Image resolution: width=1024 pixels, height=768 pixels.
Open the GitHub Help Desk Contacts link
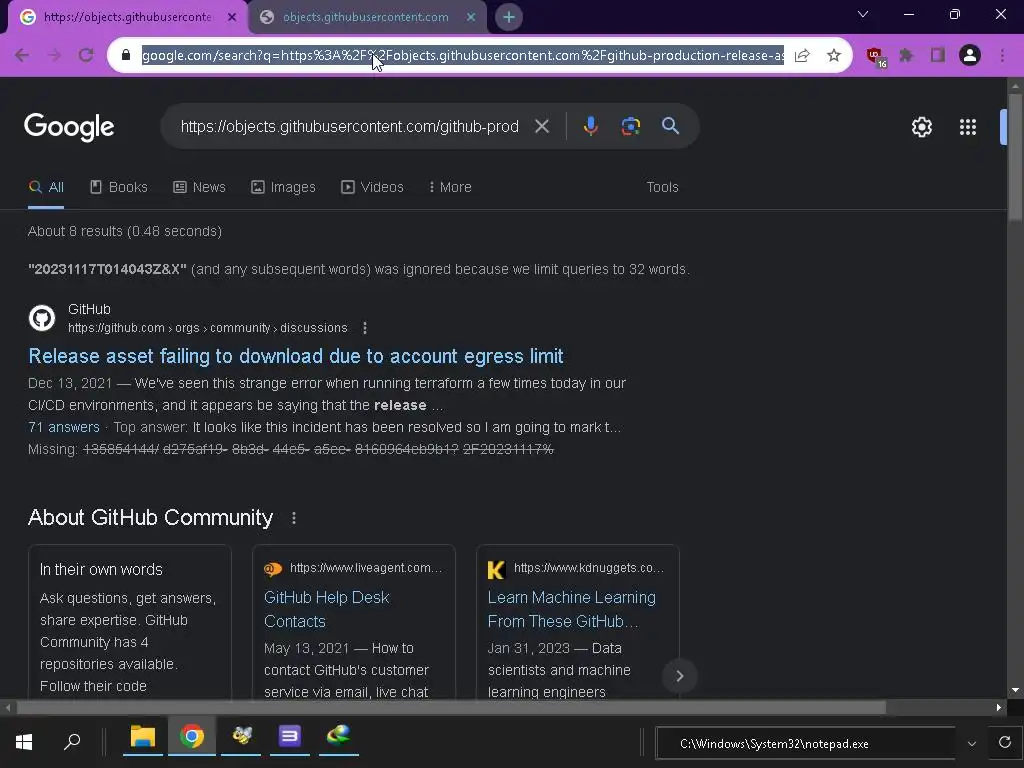pyautogui.click(x=327, y=609)
